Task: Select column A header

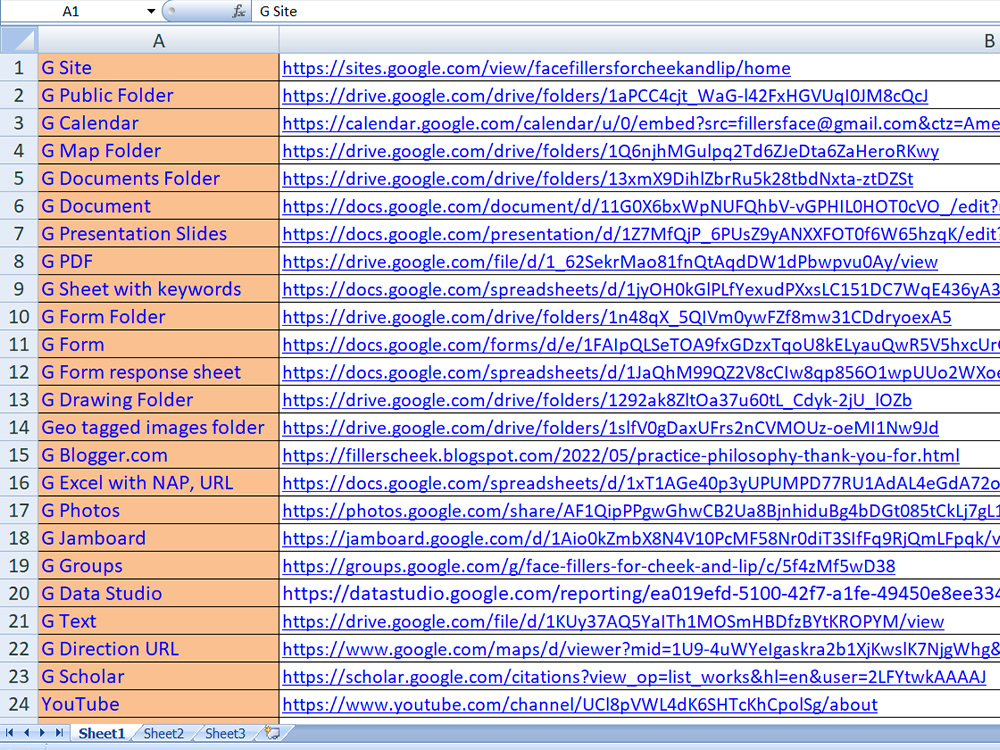Action: (x=159, y=41)
